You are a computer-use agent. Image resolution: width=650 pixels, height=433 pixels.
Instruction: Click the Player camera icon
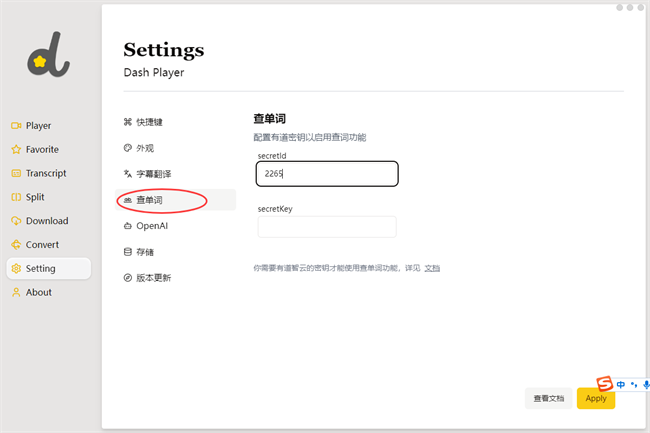(x=16, y=126)
